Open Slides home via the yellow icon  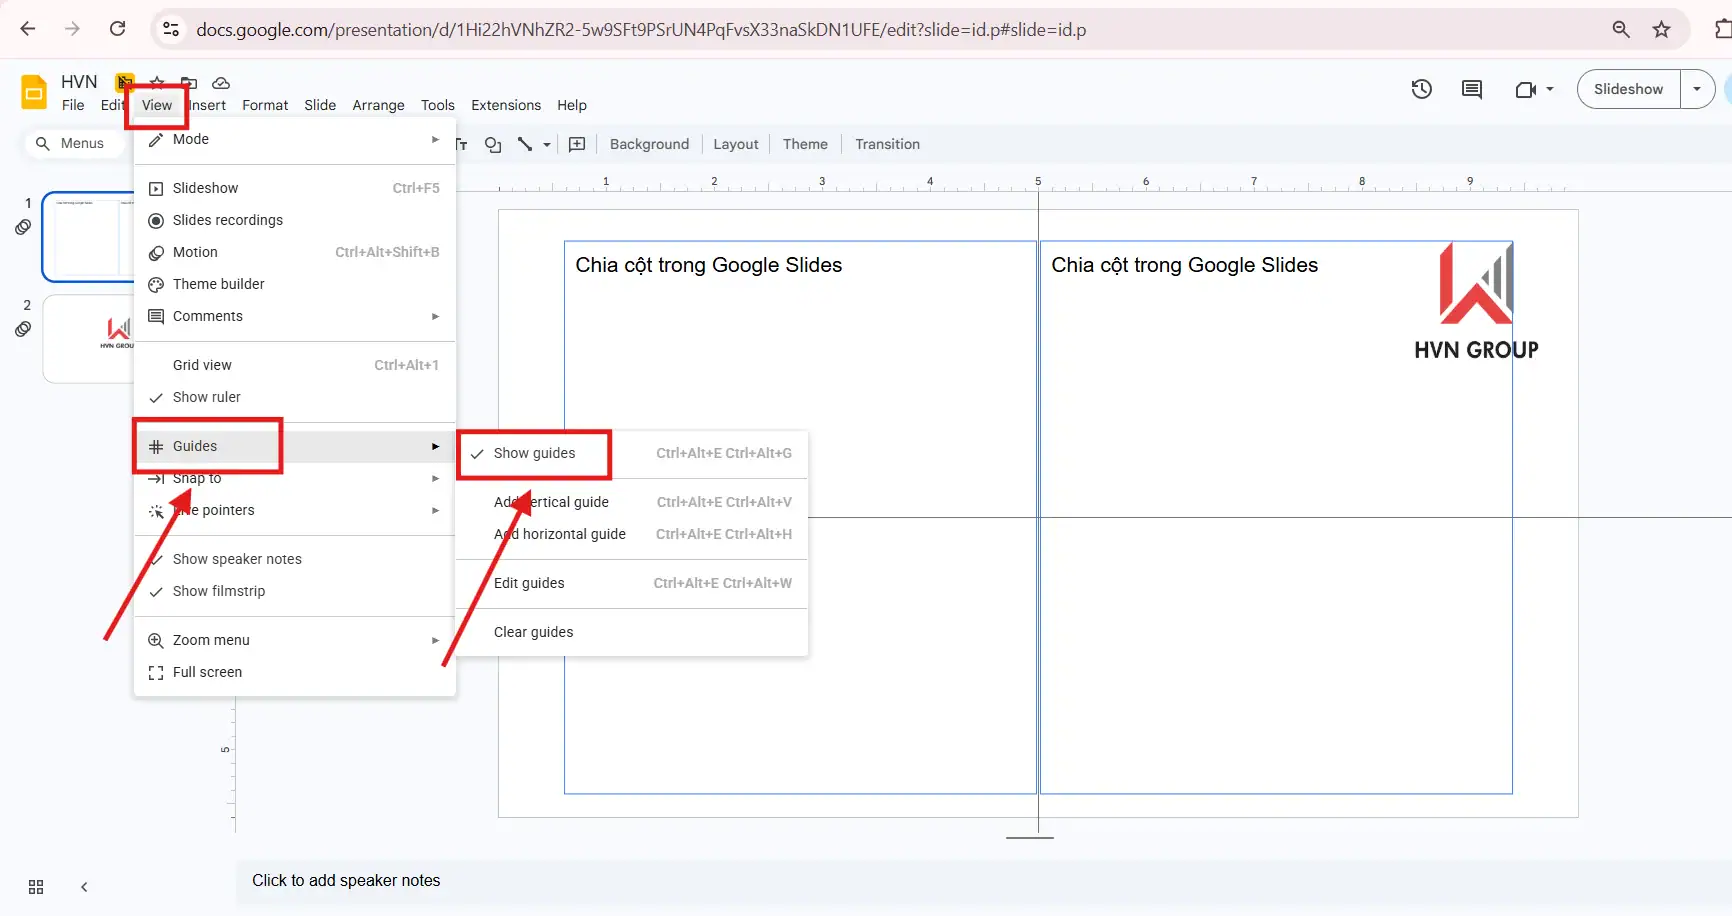coord(33,91)
